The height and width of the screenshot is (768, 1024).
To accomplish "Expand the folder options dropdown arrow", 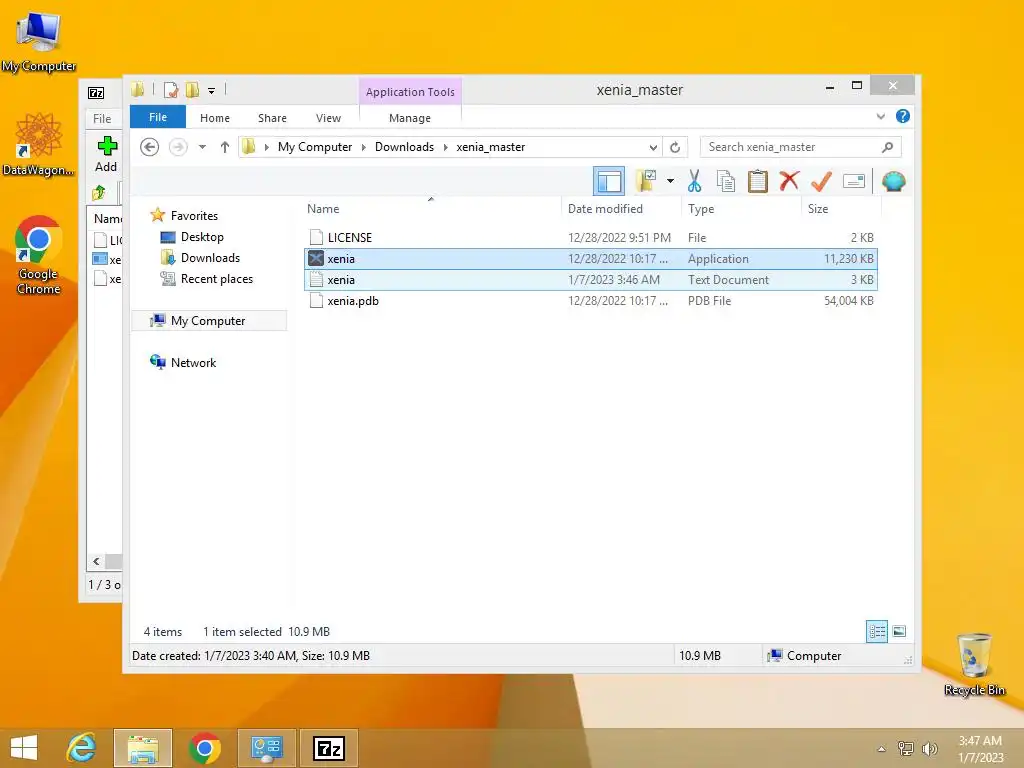I will 670,181.
